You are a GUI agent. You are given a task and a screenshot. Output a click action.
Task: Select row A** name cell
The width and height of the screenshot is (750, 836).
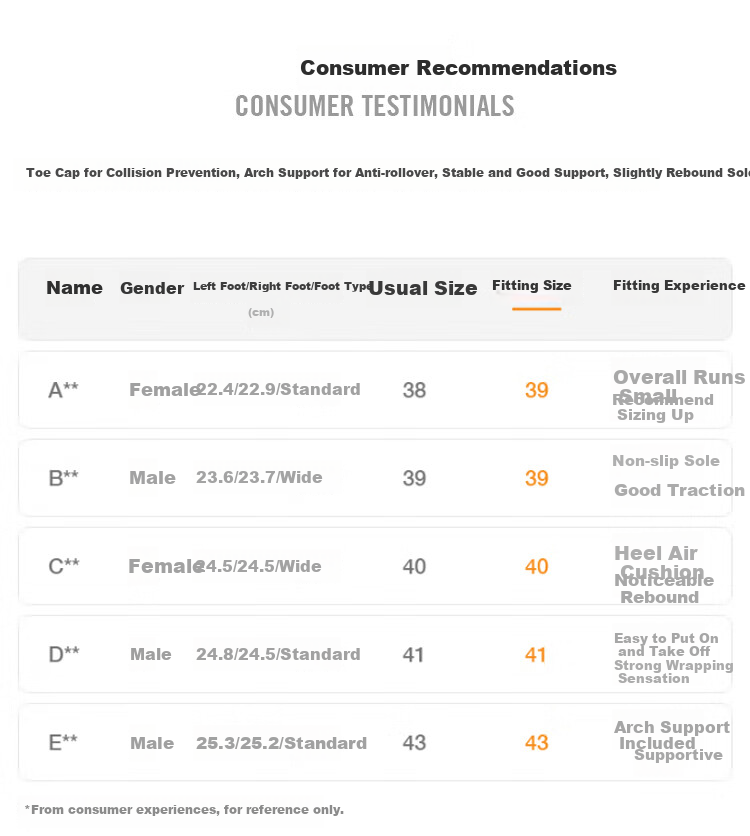[x=63, y=390]
